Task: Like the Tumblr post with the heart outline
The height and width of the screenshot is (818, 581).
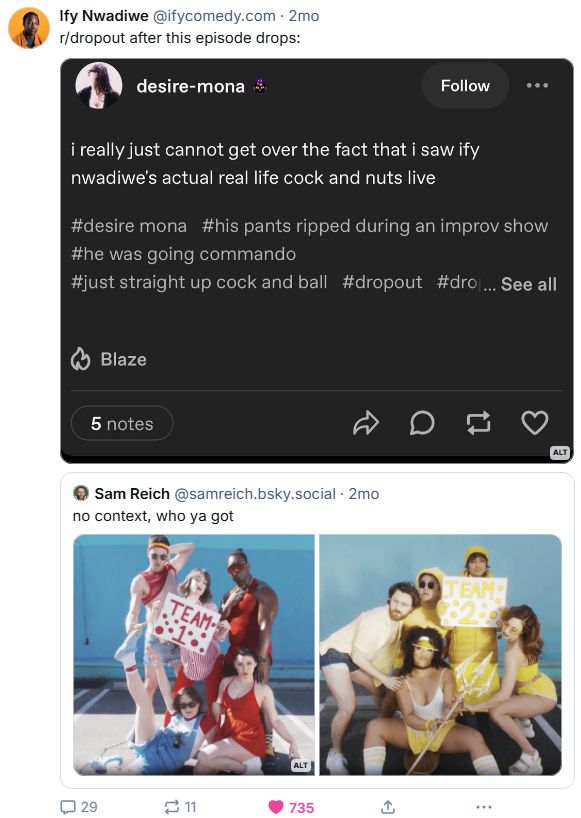Action: pos(533,423)
